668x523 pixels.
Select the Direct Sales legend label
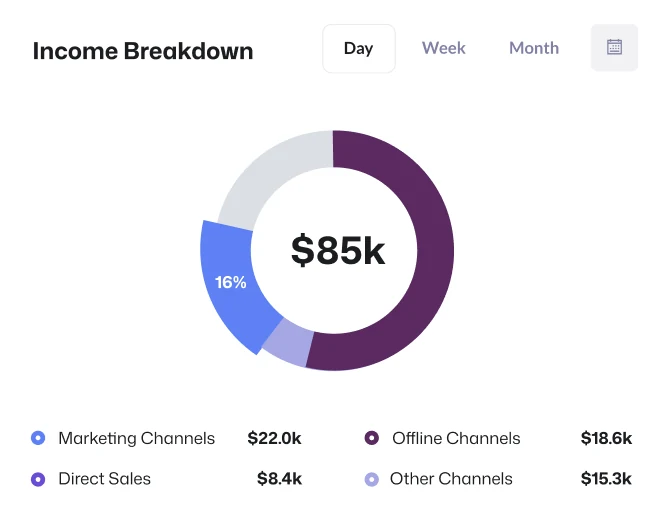tap(104, 479)
